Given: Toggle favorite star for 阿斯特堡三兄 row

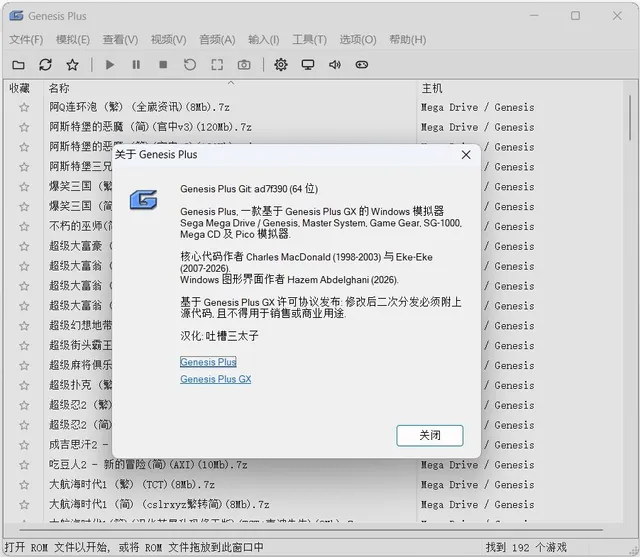Looking at the screenshot, I should [24, 167].
